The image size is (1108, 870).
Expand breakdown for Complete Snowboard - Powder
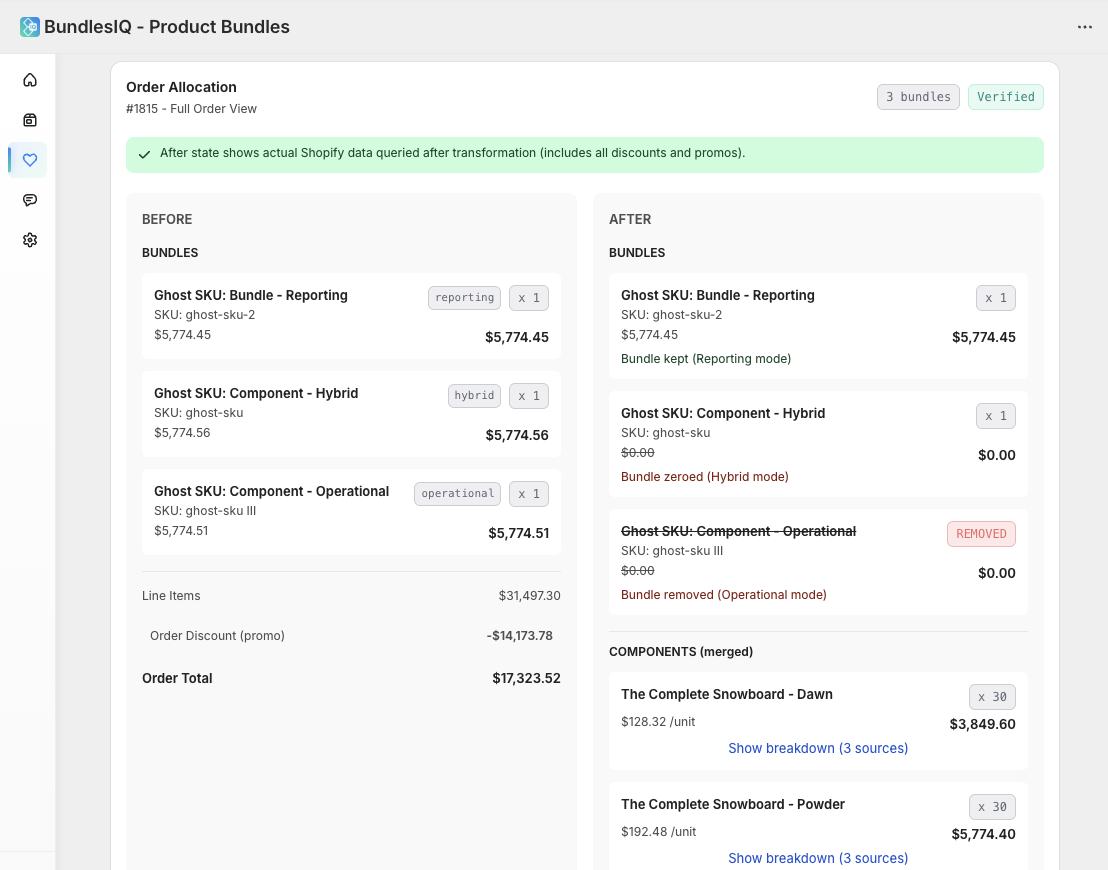818,858
